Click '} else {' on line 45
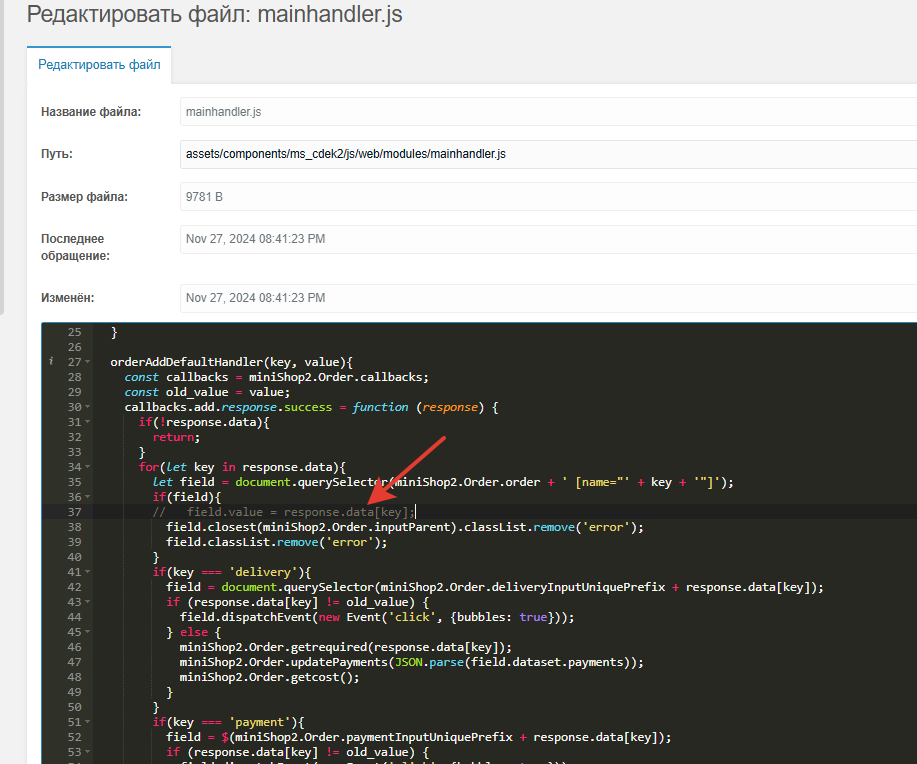The image size is (917, 764). click(x=194, y=632)
